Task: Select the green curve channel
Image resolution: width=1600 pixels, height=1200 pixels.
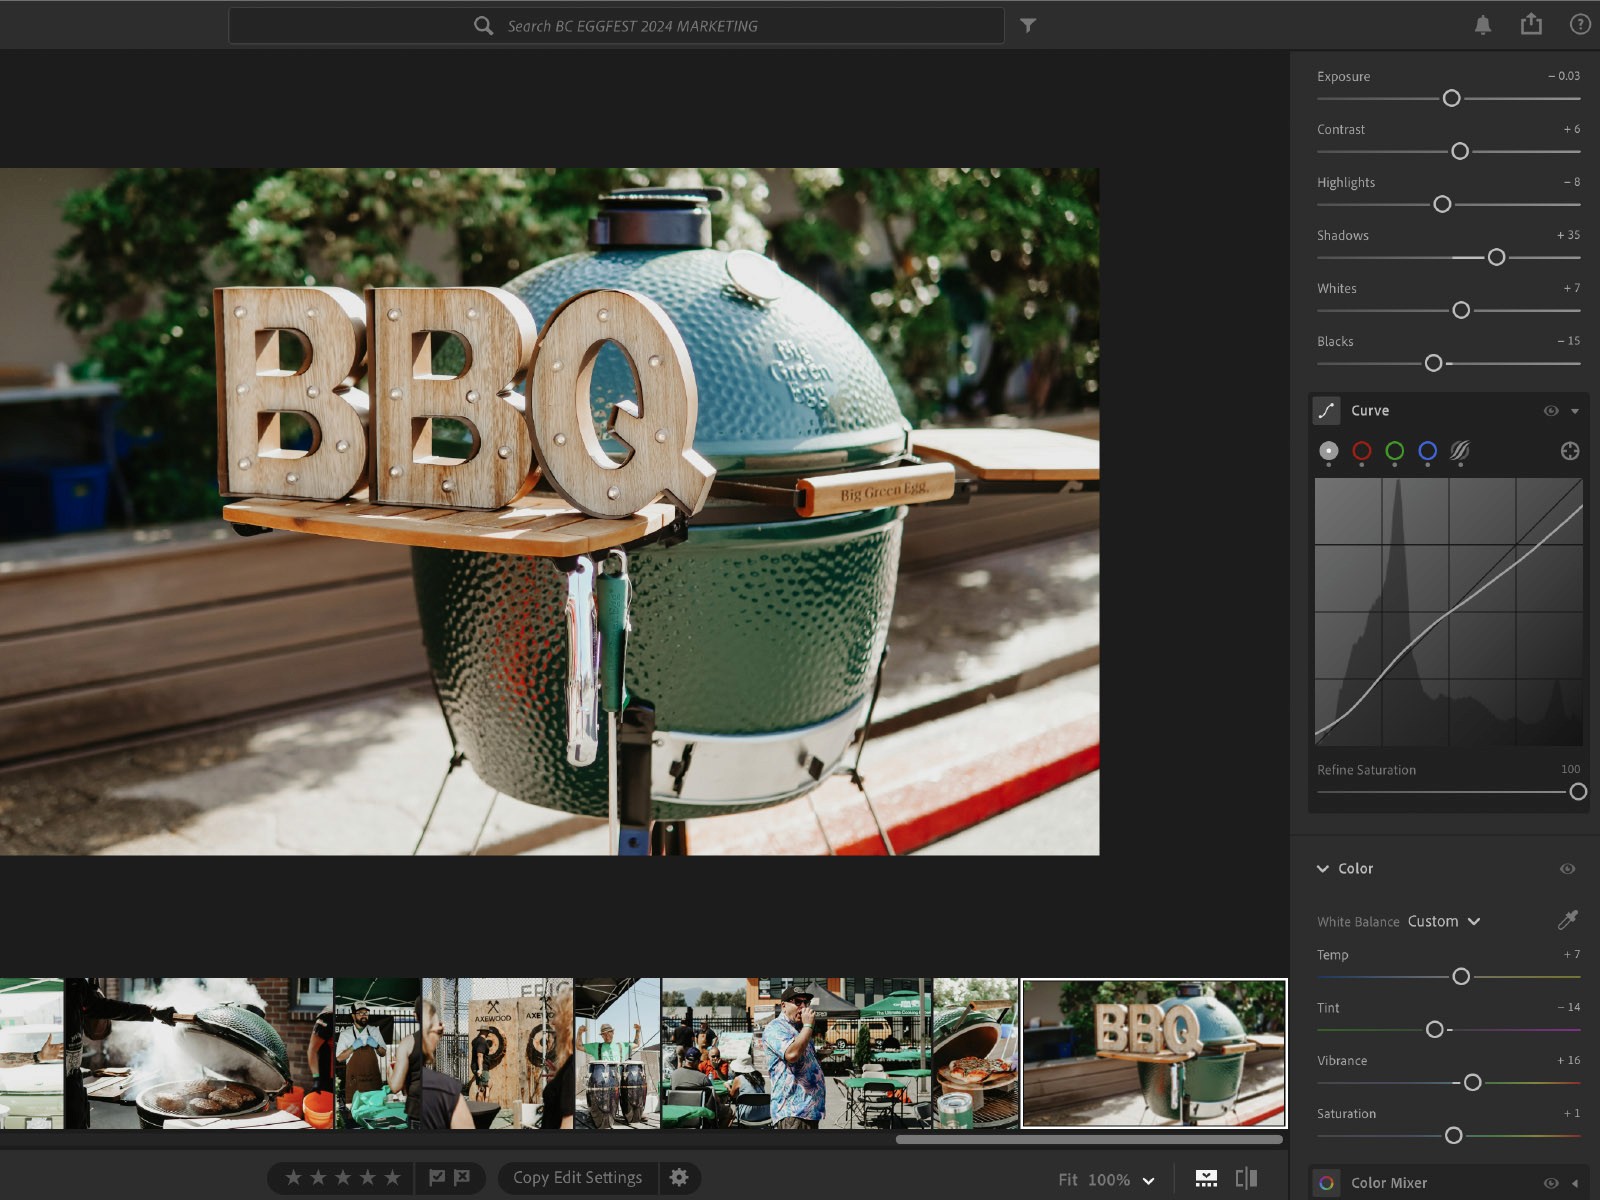Action: click(1394, 451)
